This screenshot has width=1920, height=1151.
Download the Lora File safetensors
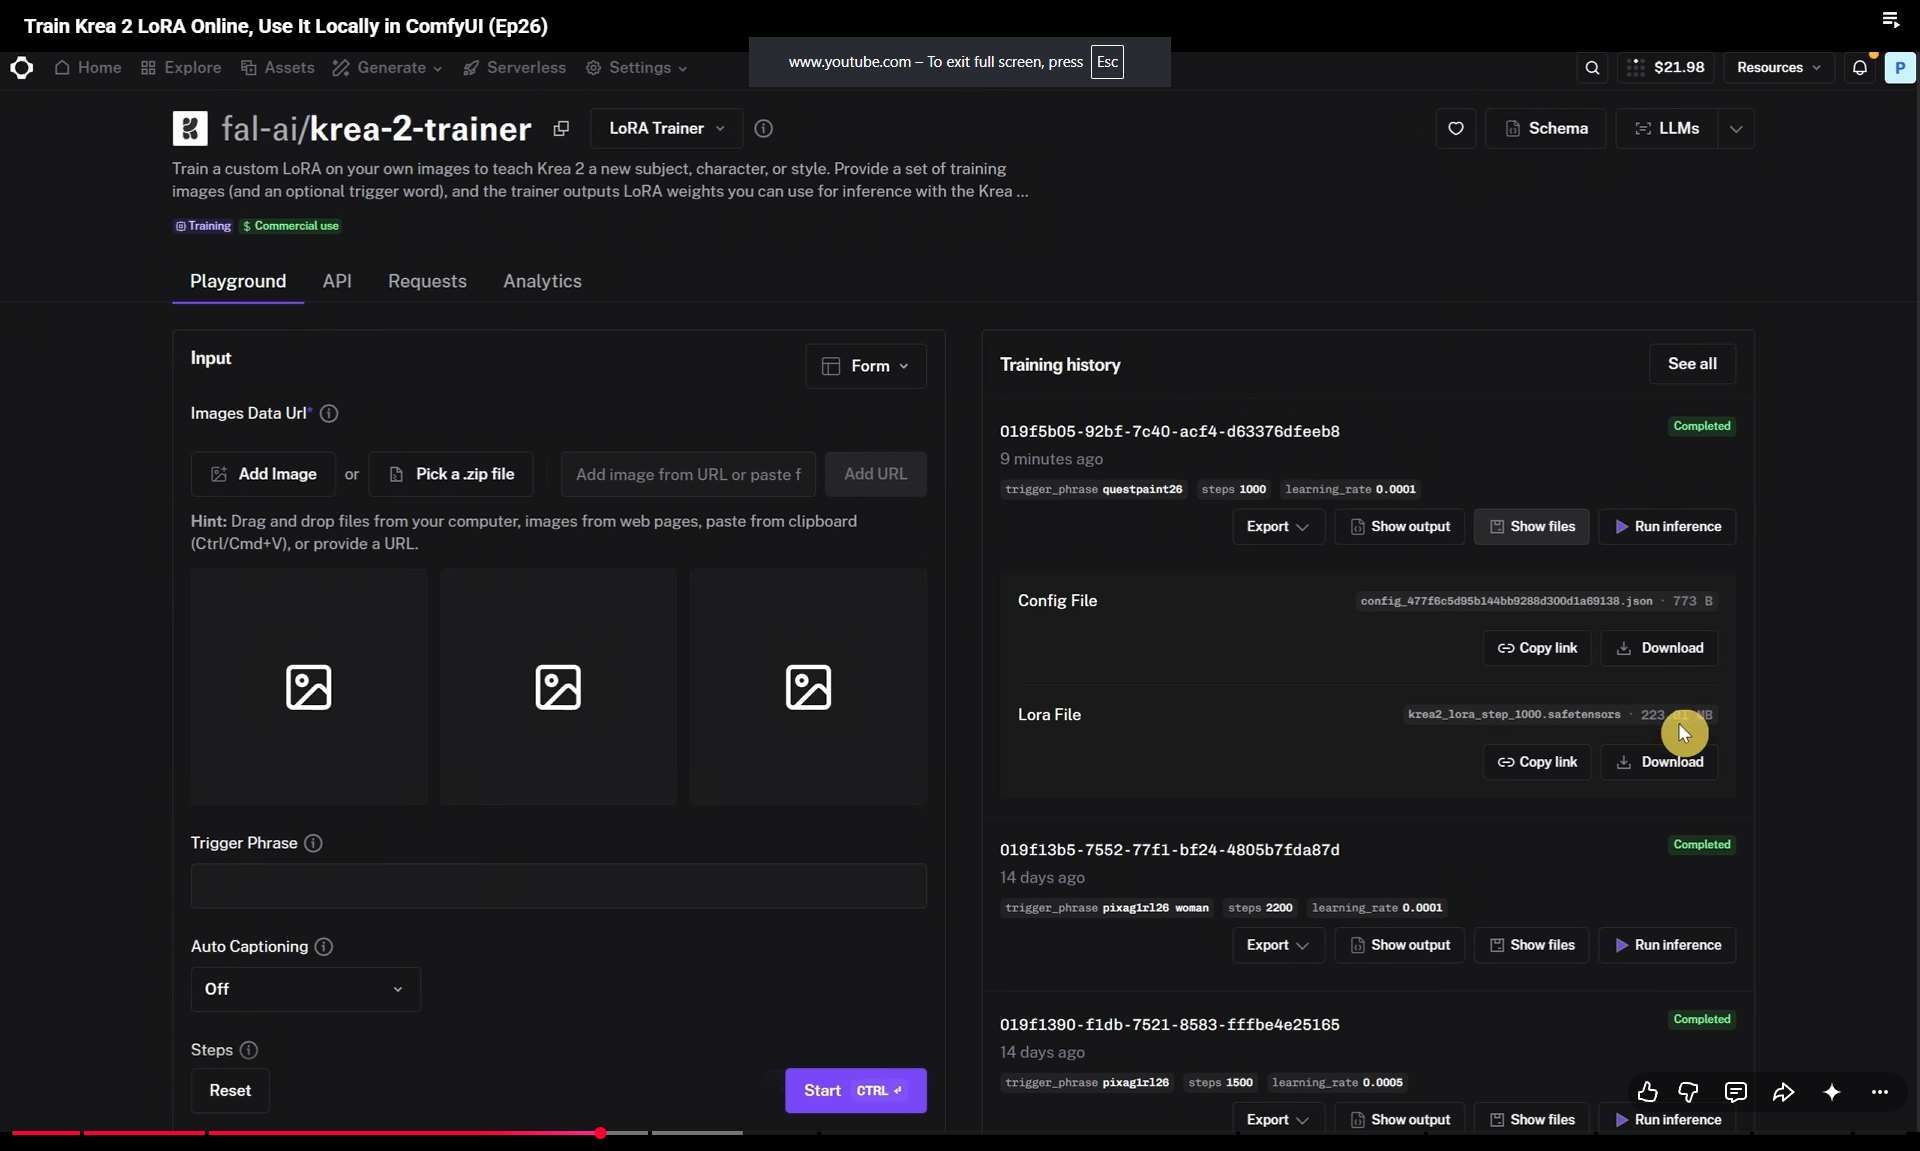click(x=1659, y=762)
